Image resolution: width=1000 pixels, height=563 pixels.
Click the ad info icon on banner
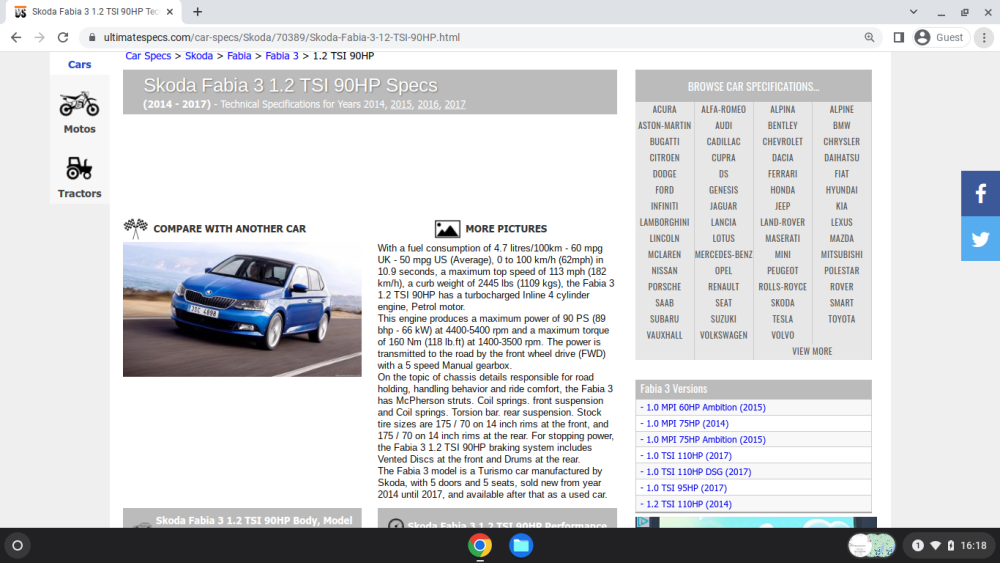[x=643, y=522]
